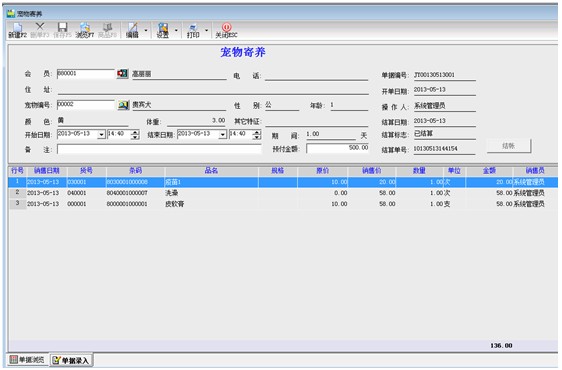Image resolution: width=562 pixels, height=370 pixels.
Task: Click the 单据编号 value JT00130513001
Action: (434, 75)
